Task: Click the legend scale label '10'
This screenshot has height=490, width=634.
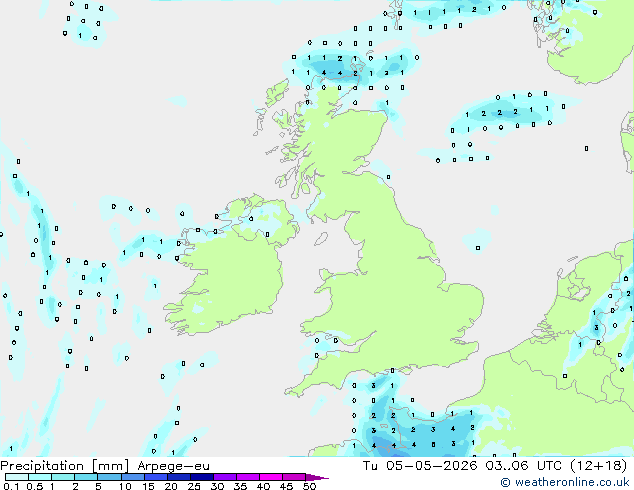Action: point(125,486)
